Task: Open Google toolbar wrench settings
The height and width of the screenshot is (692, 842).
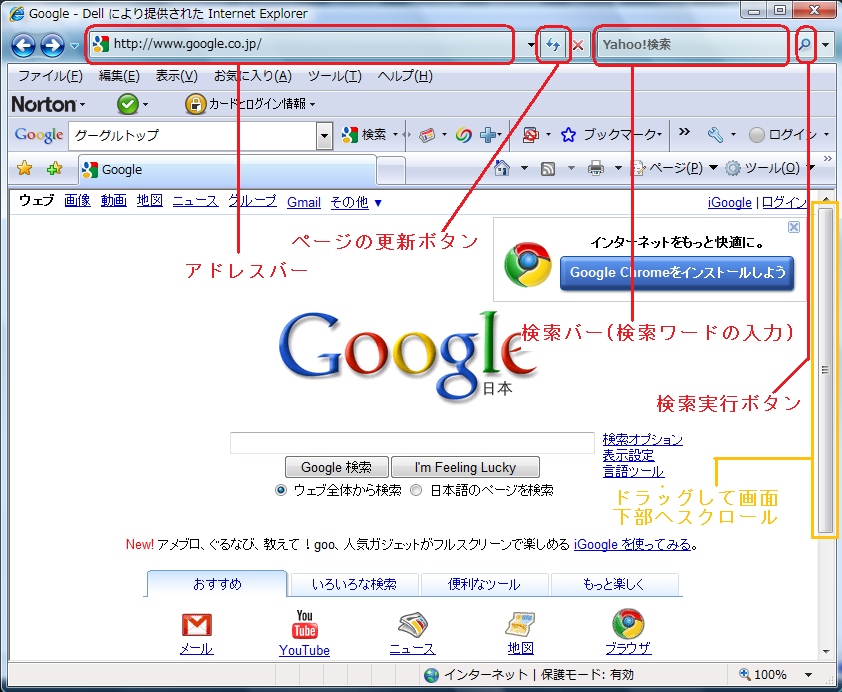Action: pos(715,135)
